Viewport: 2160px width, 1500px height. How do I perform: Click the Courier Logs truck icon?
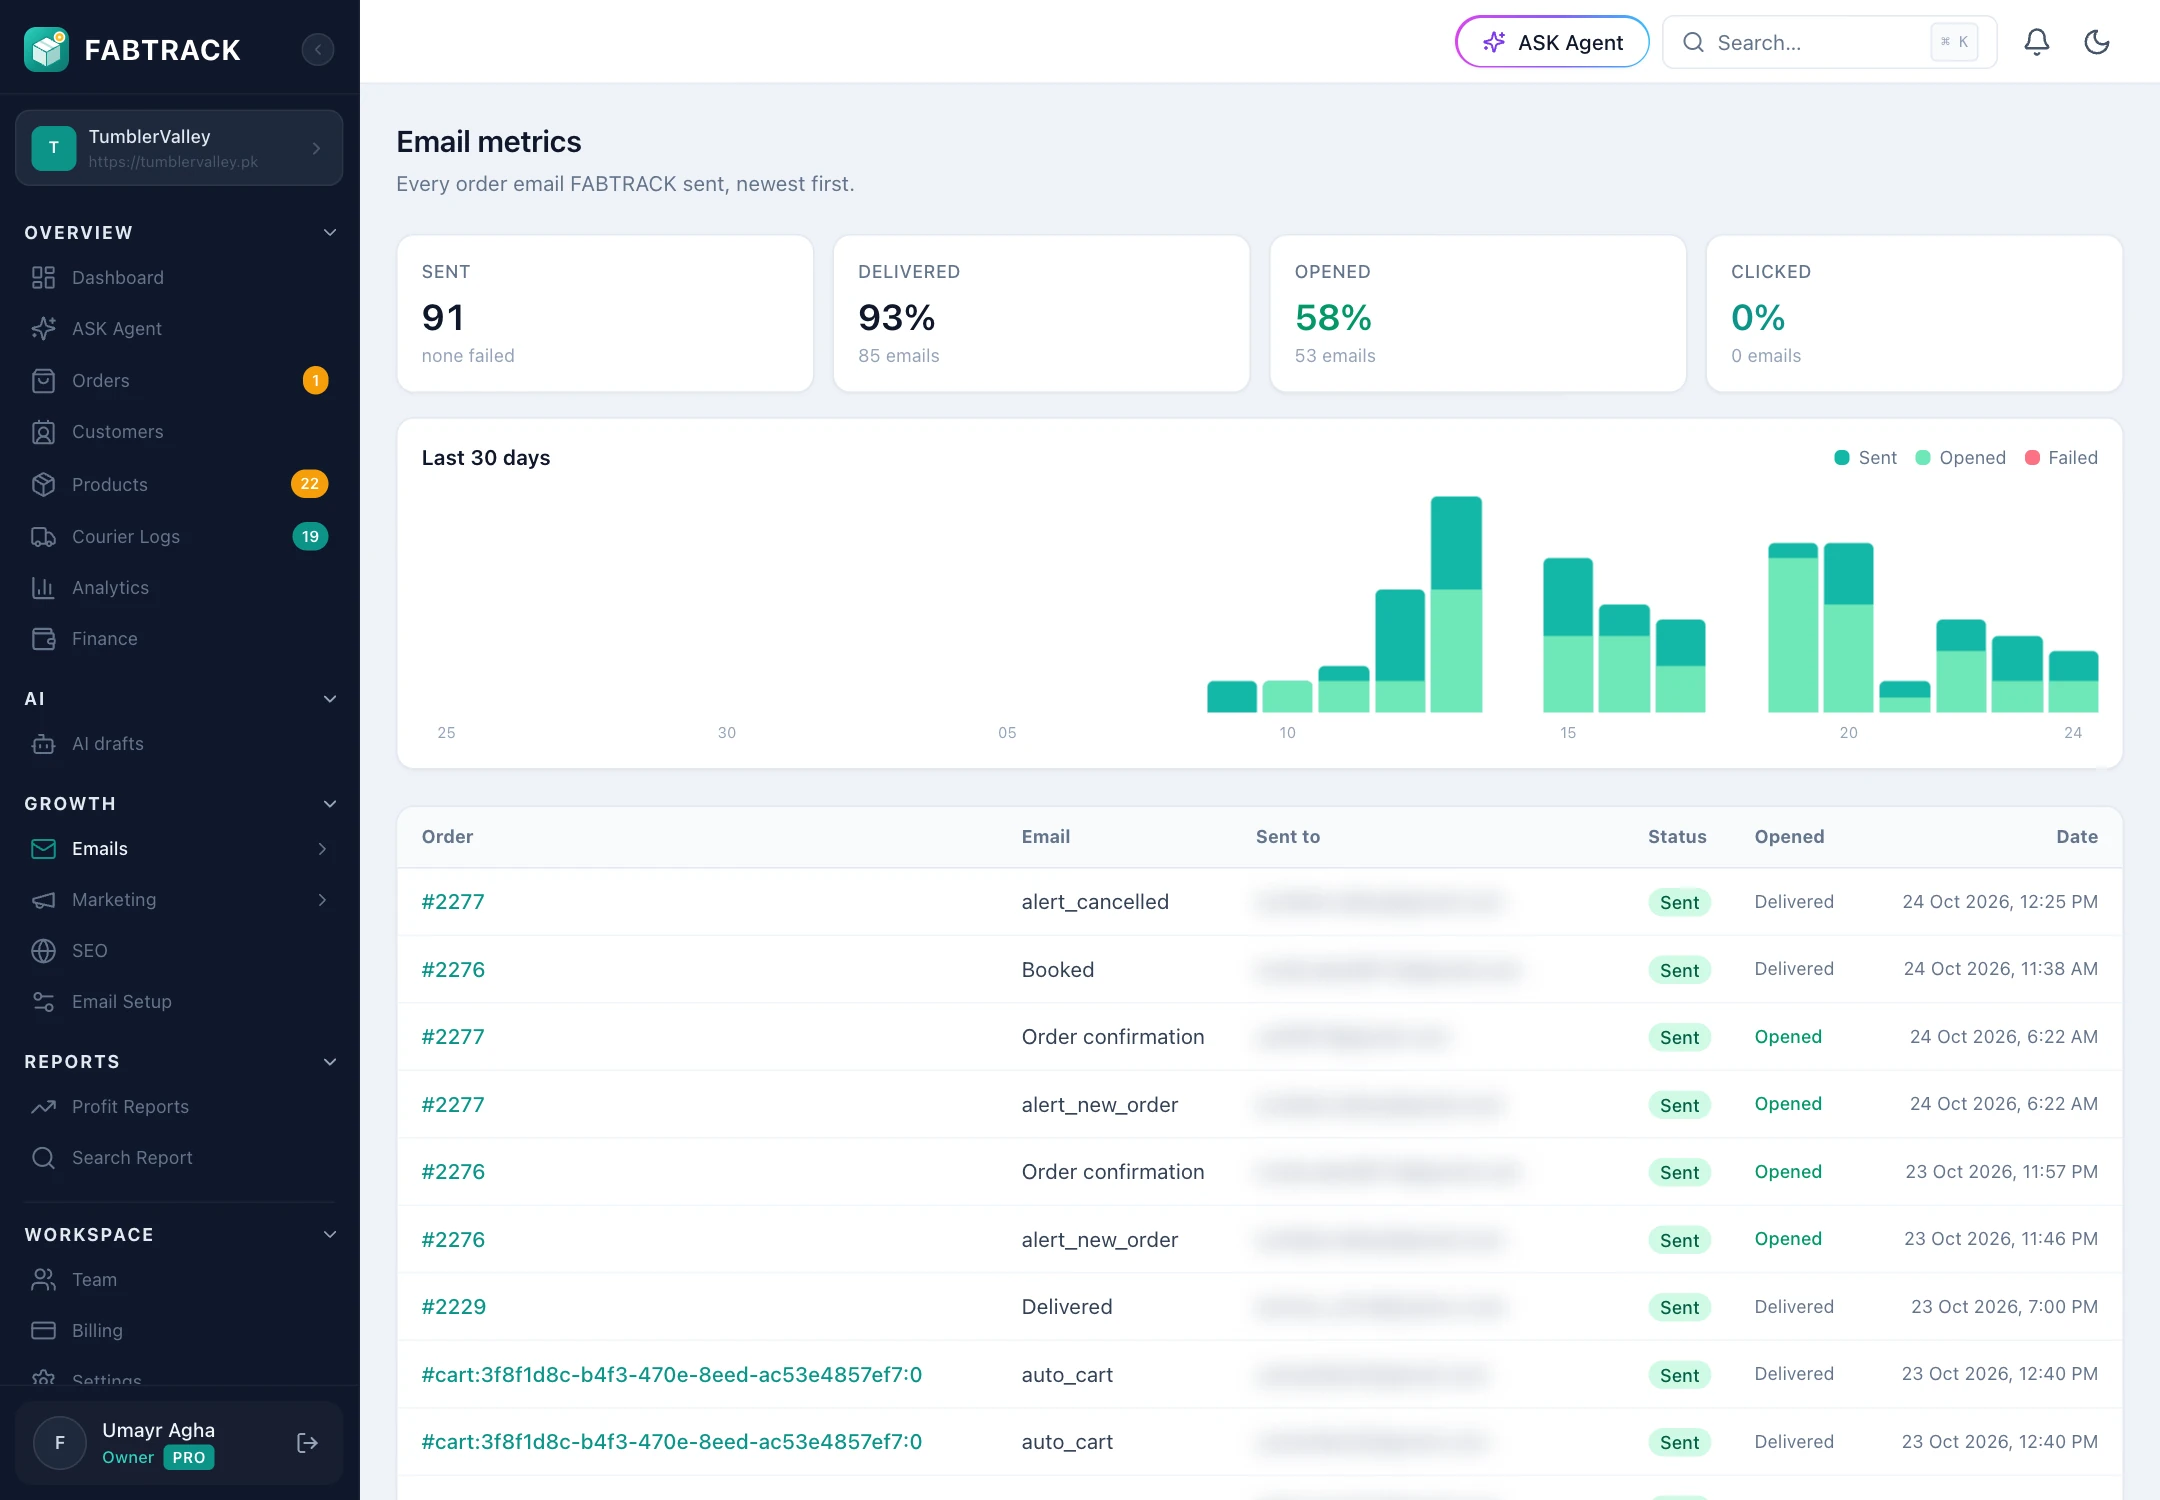point(43,536)
